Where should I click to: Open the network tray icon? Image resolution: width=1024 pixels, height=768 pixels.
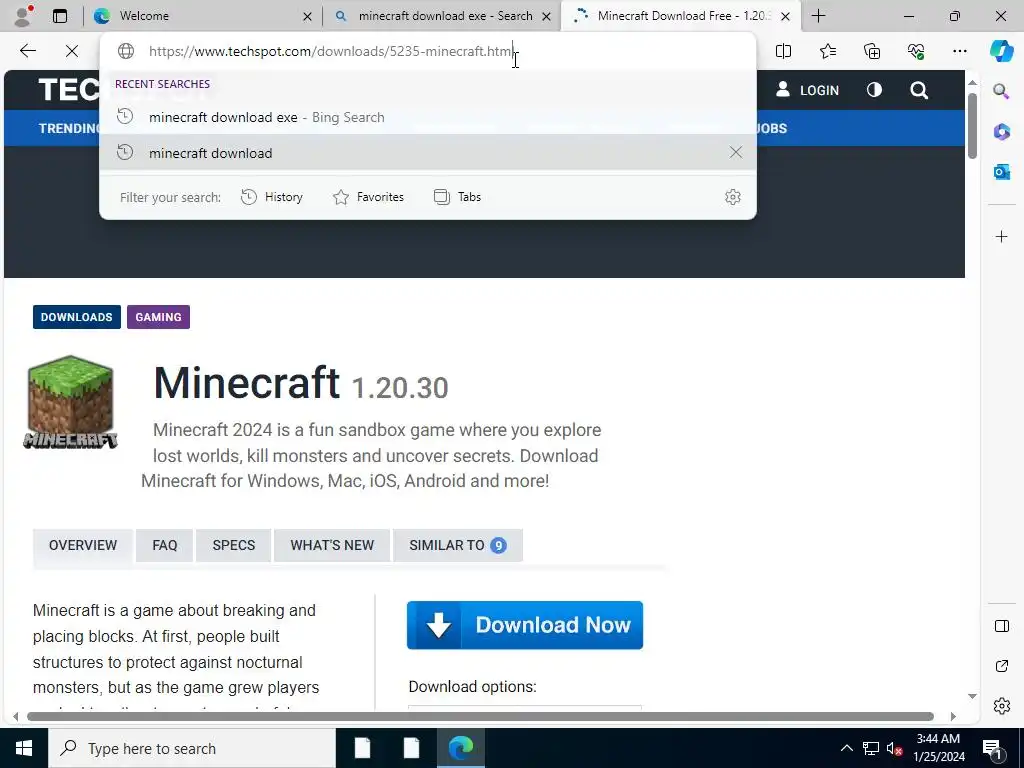pyautogui.click(x=871, y=748)
